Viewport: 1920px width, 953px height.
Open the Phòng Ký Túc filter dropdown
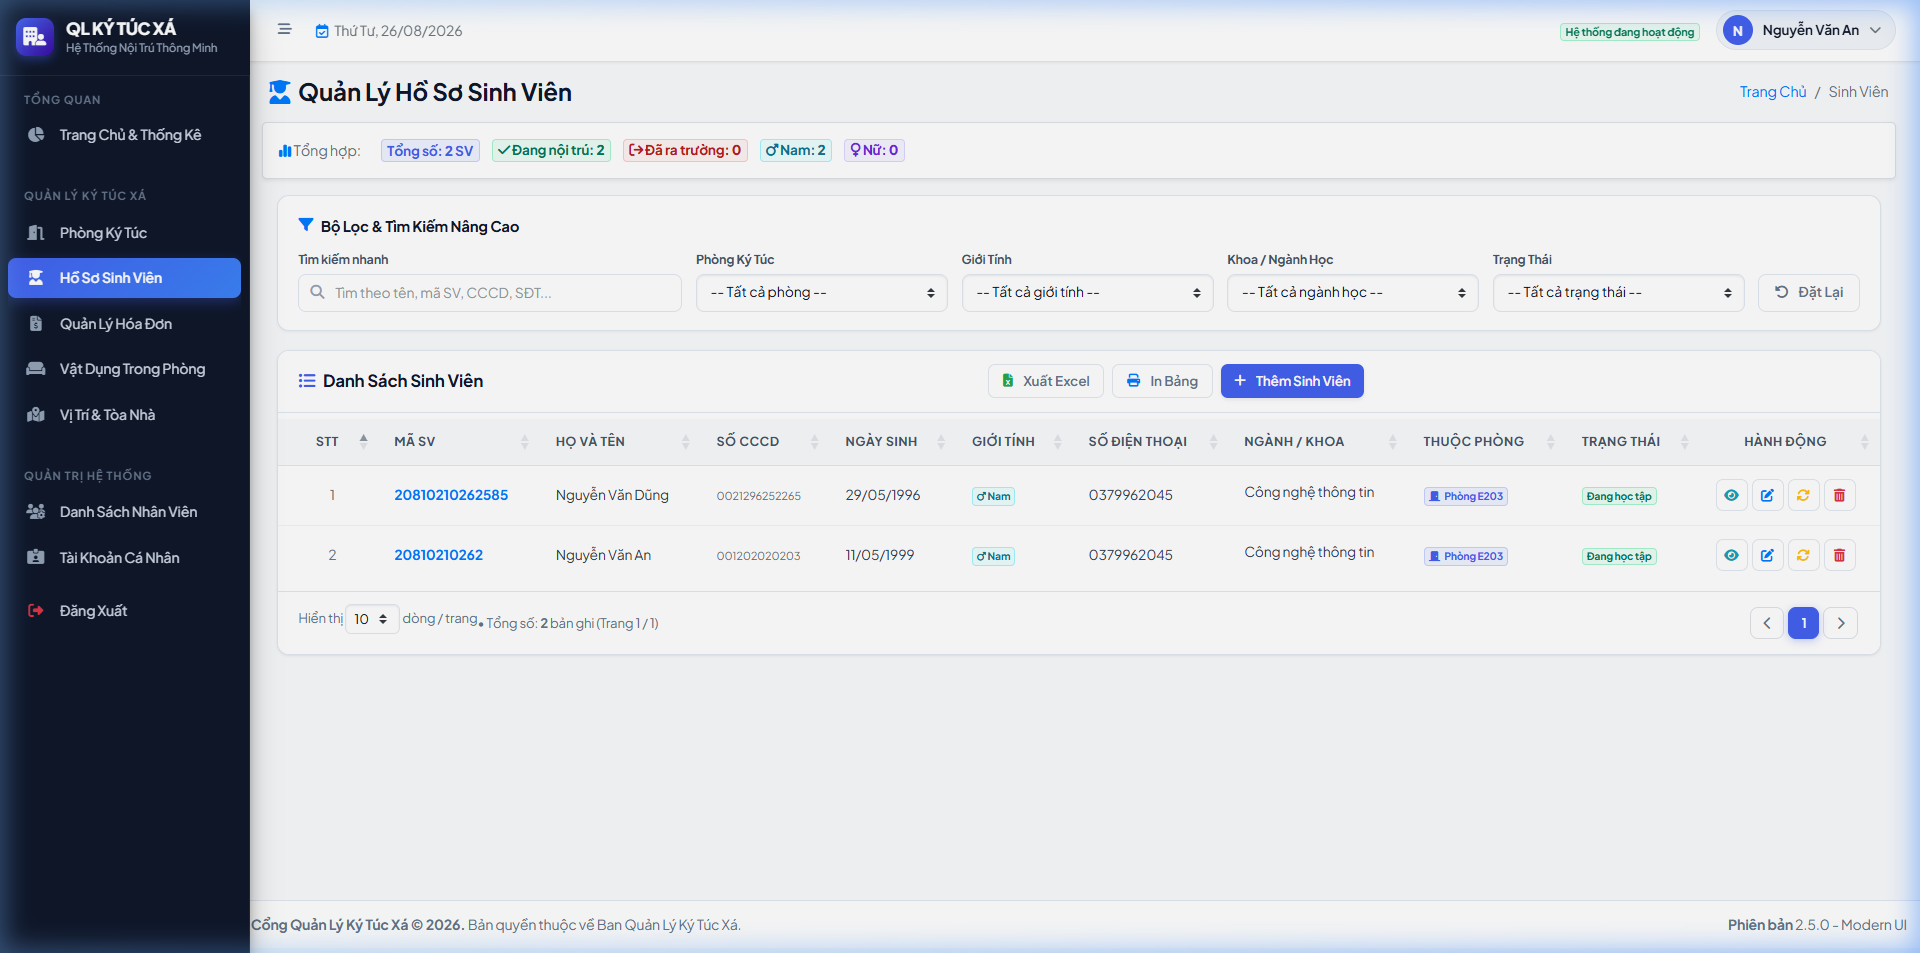pos(821,293)
